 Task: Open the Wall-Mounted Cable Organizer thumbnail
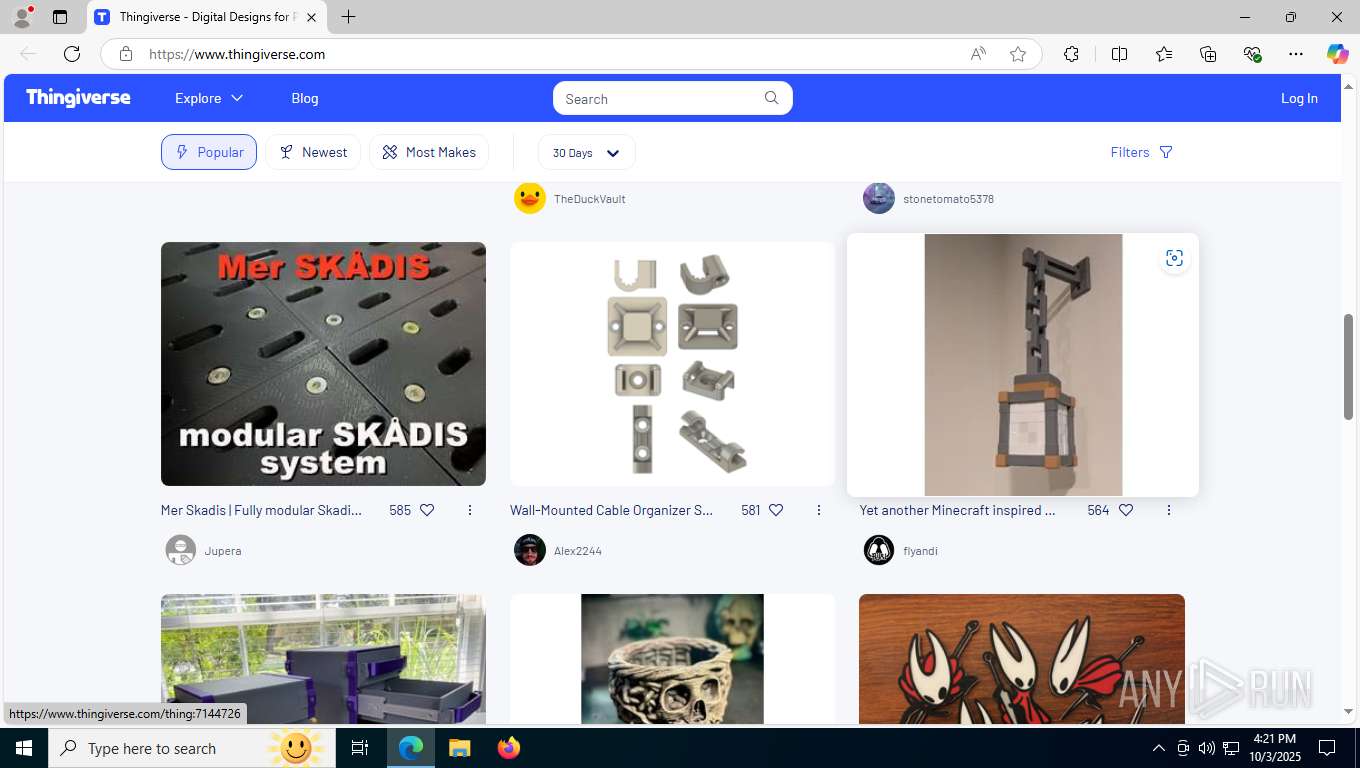click(672, 364)
